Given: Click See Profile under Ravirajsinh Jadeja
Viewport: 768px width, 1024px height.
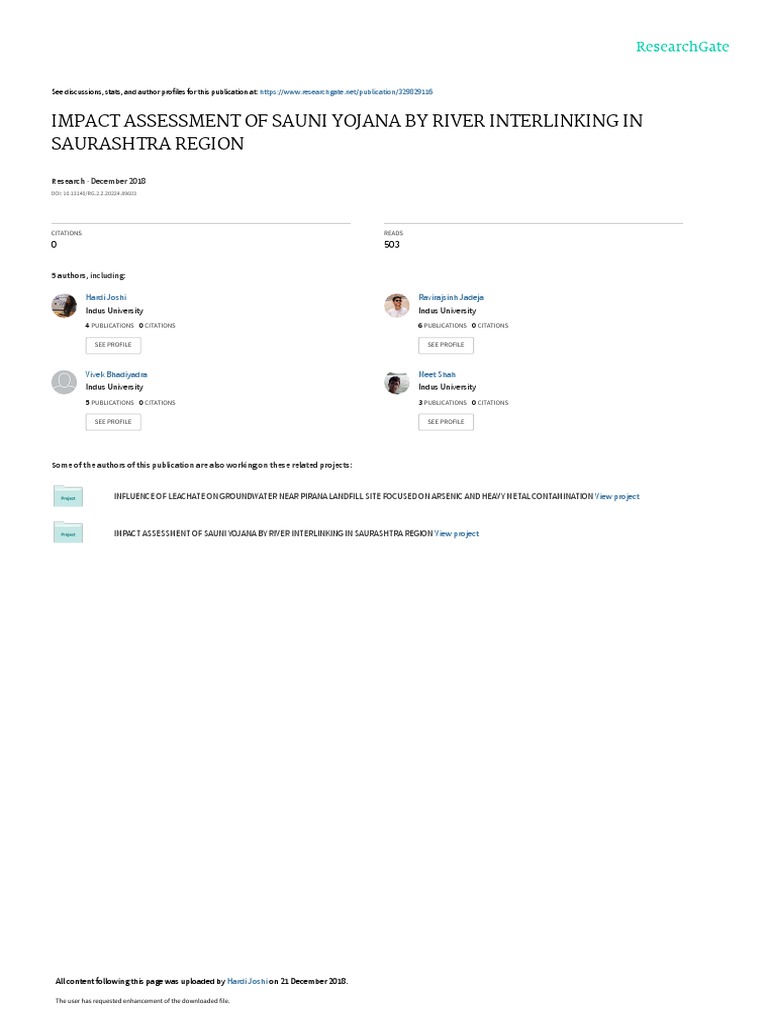Looking at the screenshot, I should coord(446,345).
